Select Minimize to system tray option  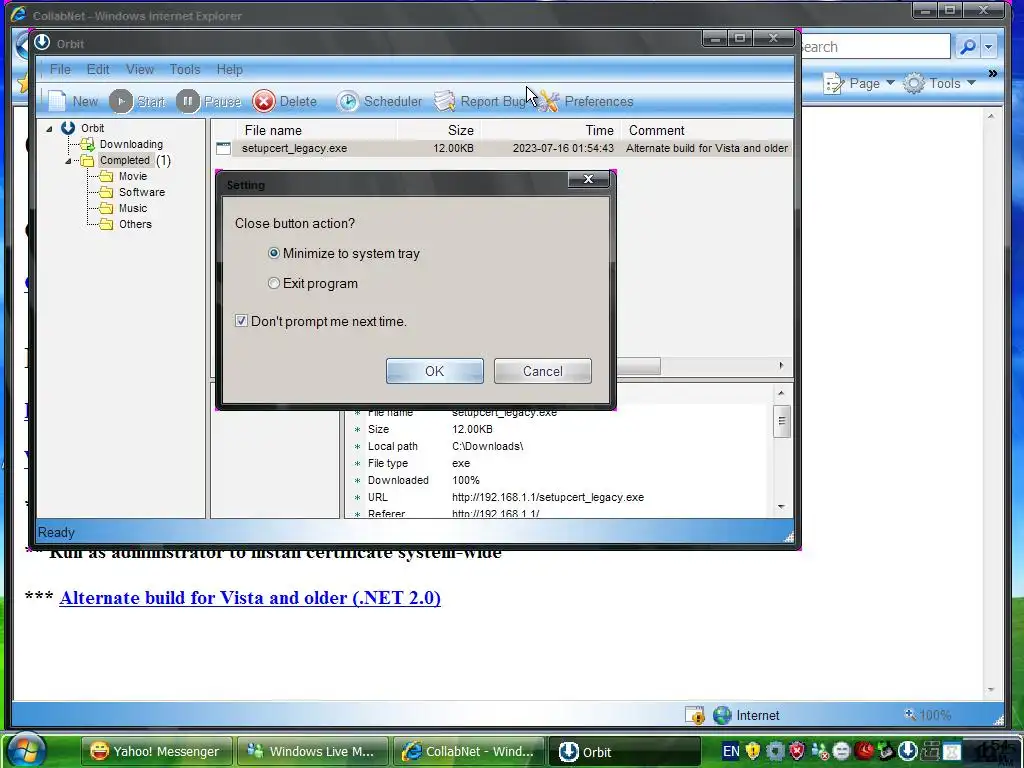(344, 253)
